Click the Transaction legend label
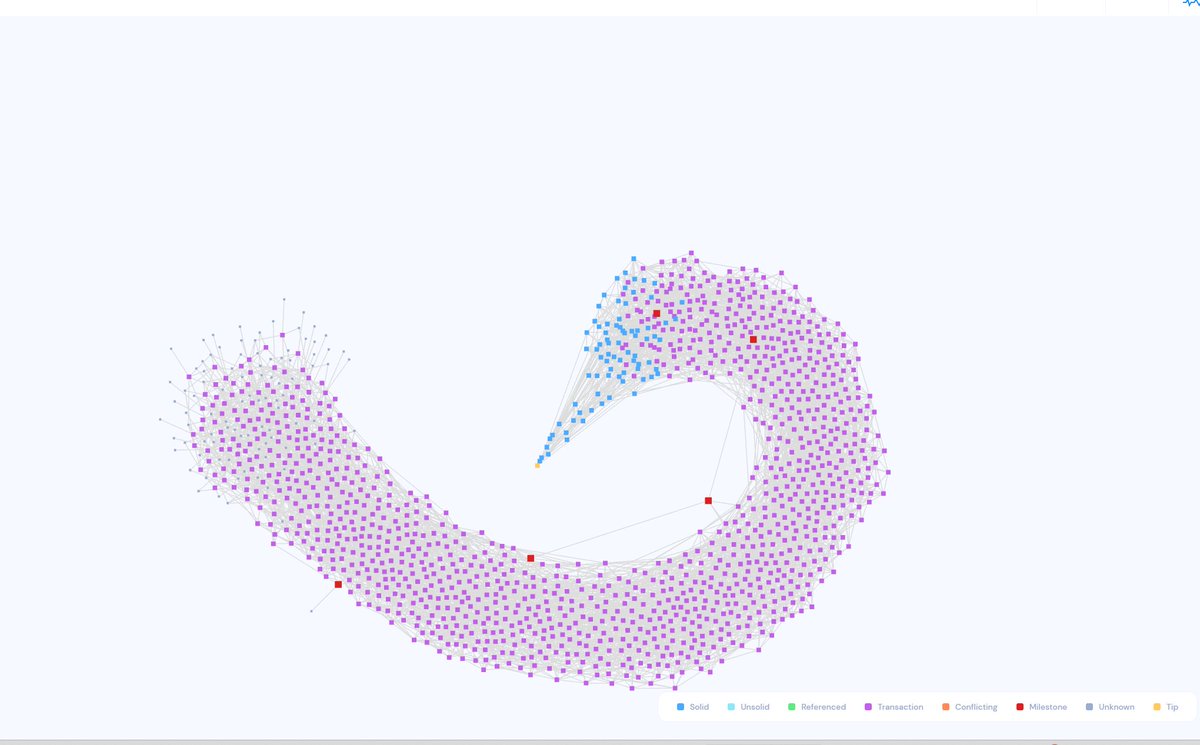This screenshot has width=1200, height=745. coord(900,707)
